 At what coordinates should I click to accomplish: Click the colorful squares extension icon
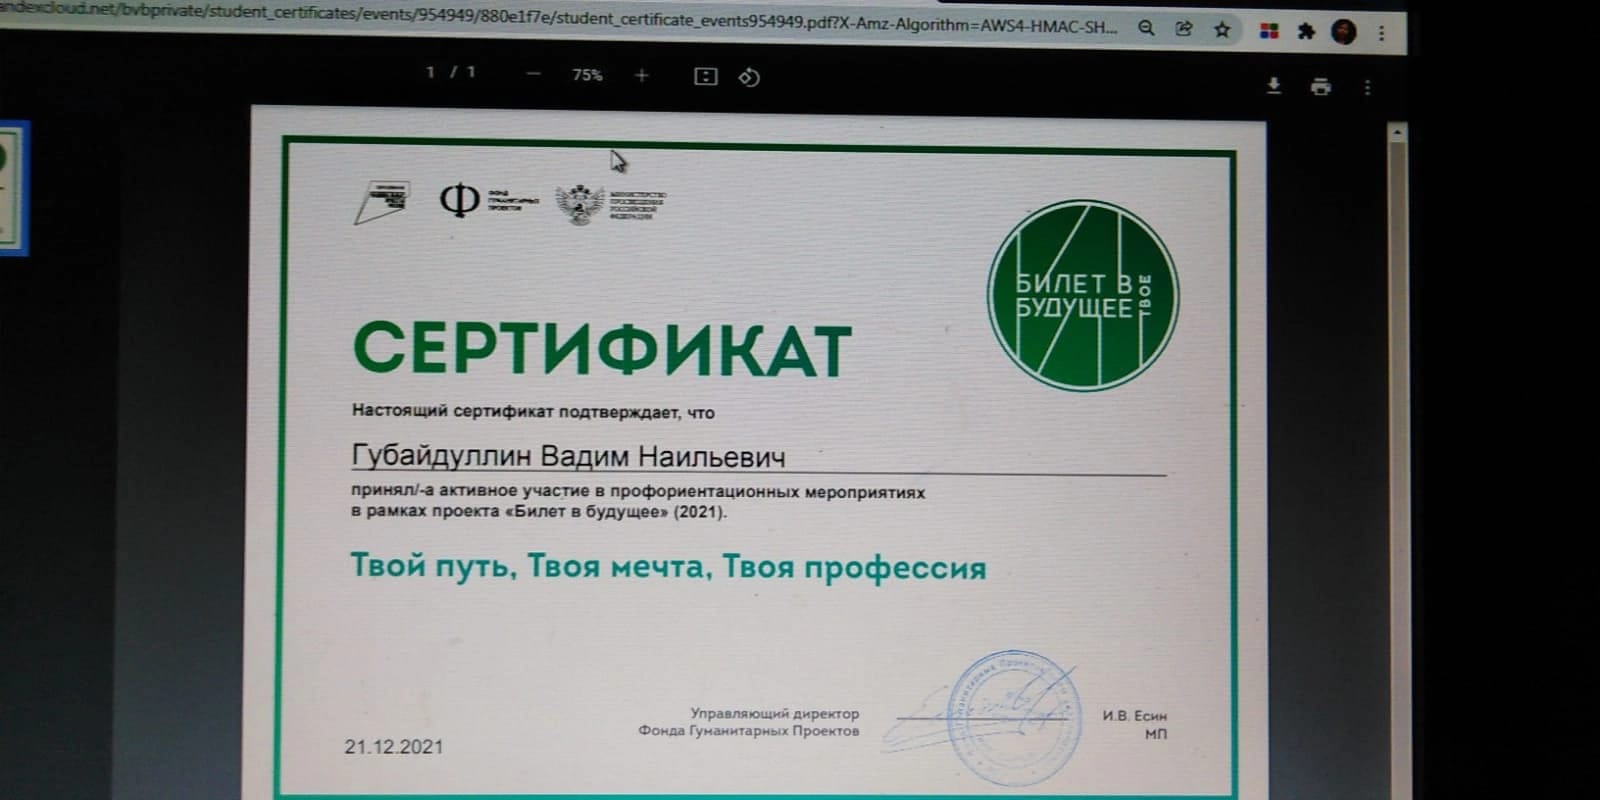point(1269,31)
